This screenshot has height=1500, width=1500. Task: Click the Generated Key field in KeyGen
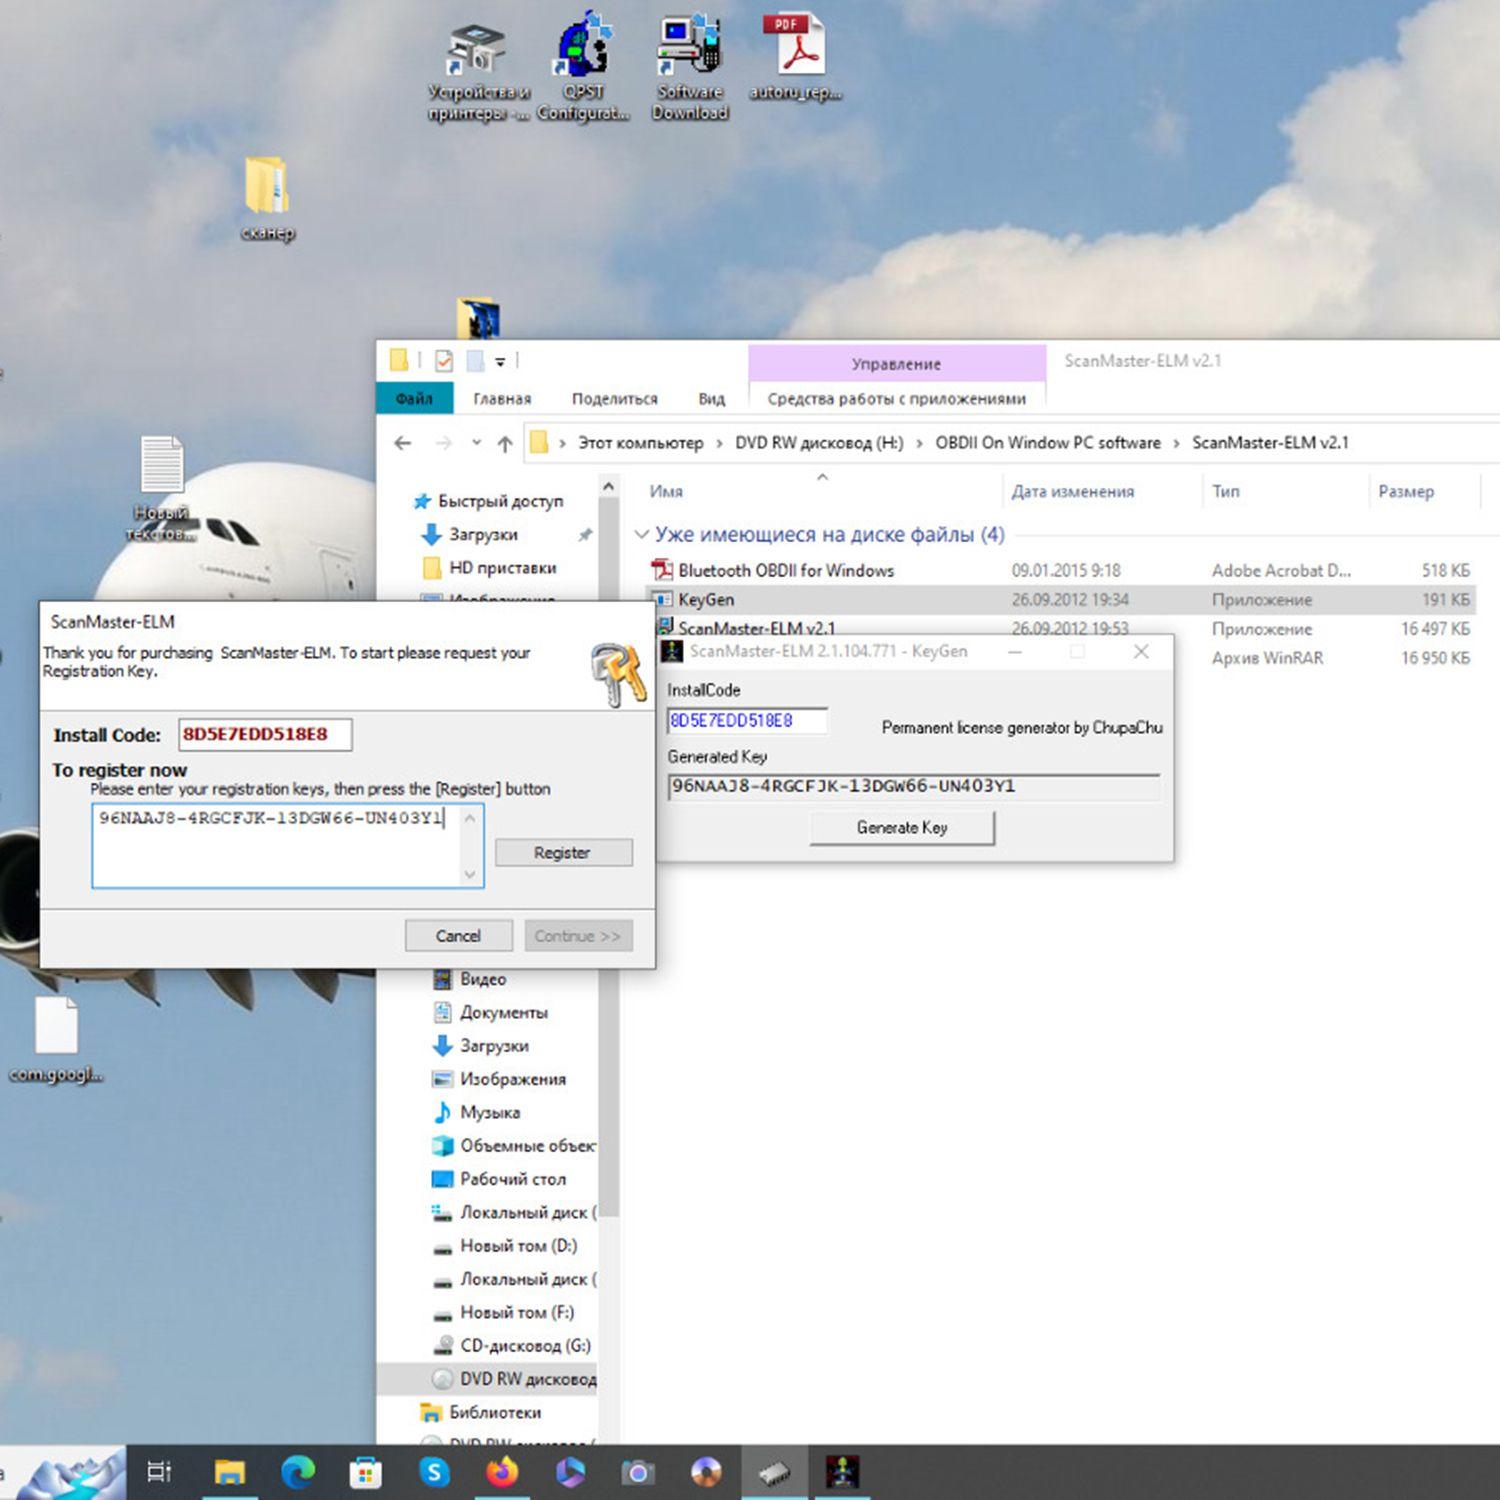(x=914, y=787)
